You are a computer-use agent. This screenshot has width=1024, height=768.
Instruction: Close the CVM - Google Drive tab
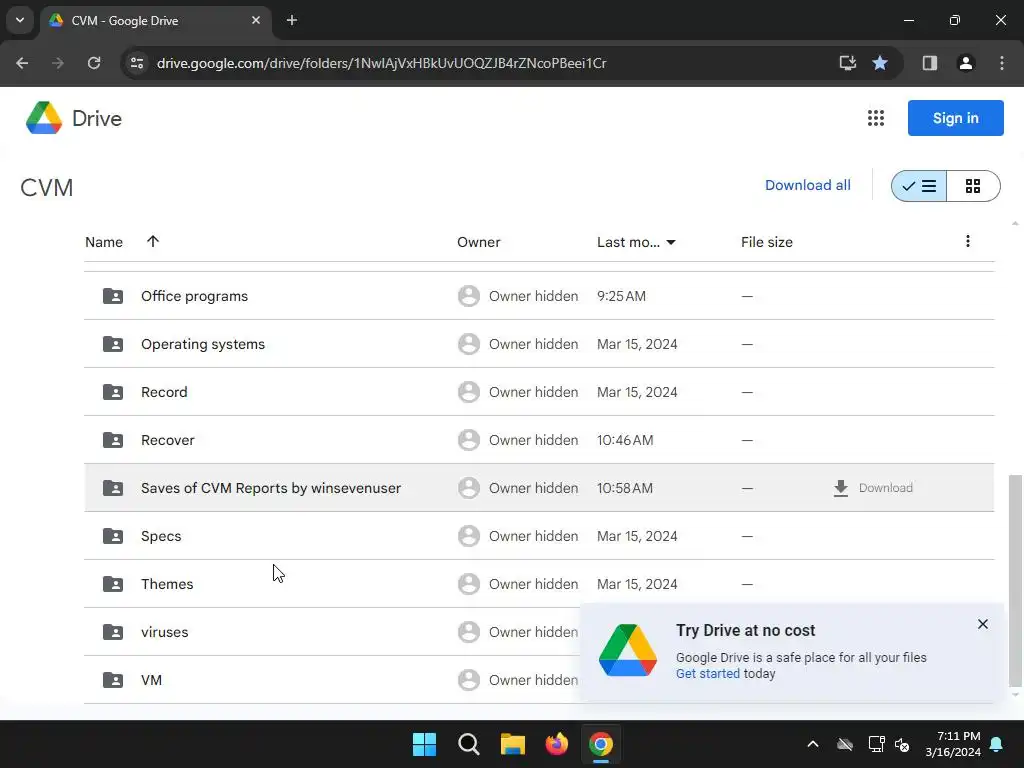256,20
